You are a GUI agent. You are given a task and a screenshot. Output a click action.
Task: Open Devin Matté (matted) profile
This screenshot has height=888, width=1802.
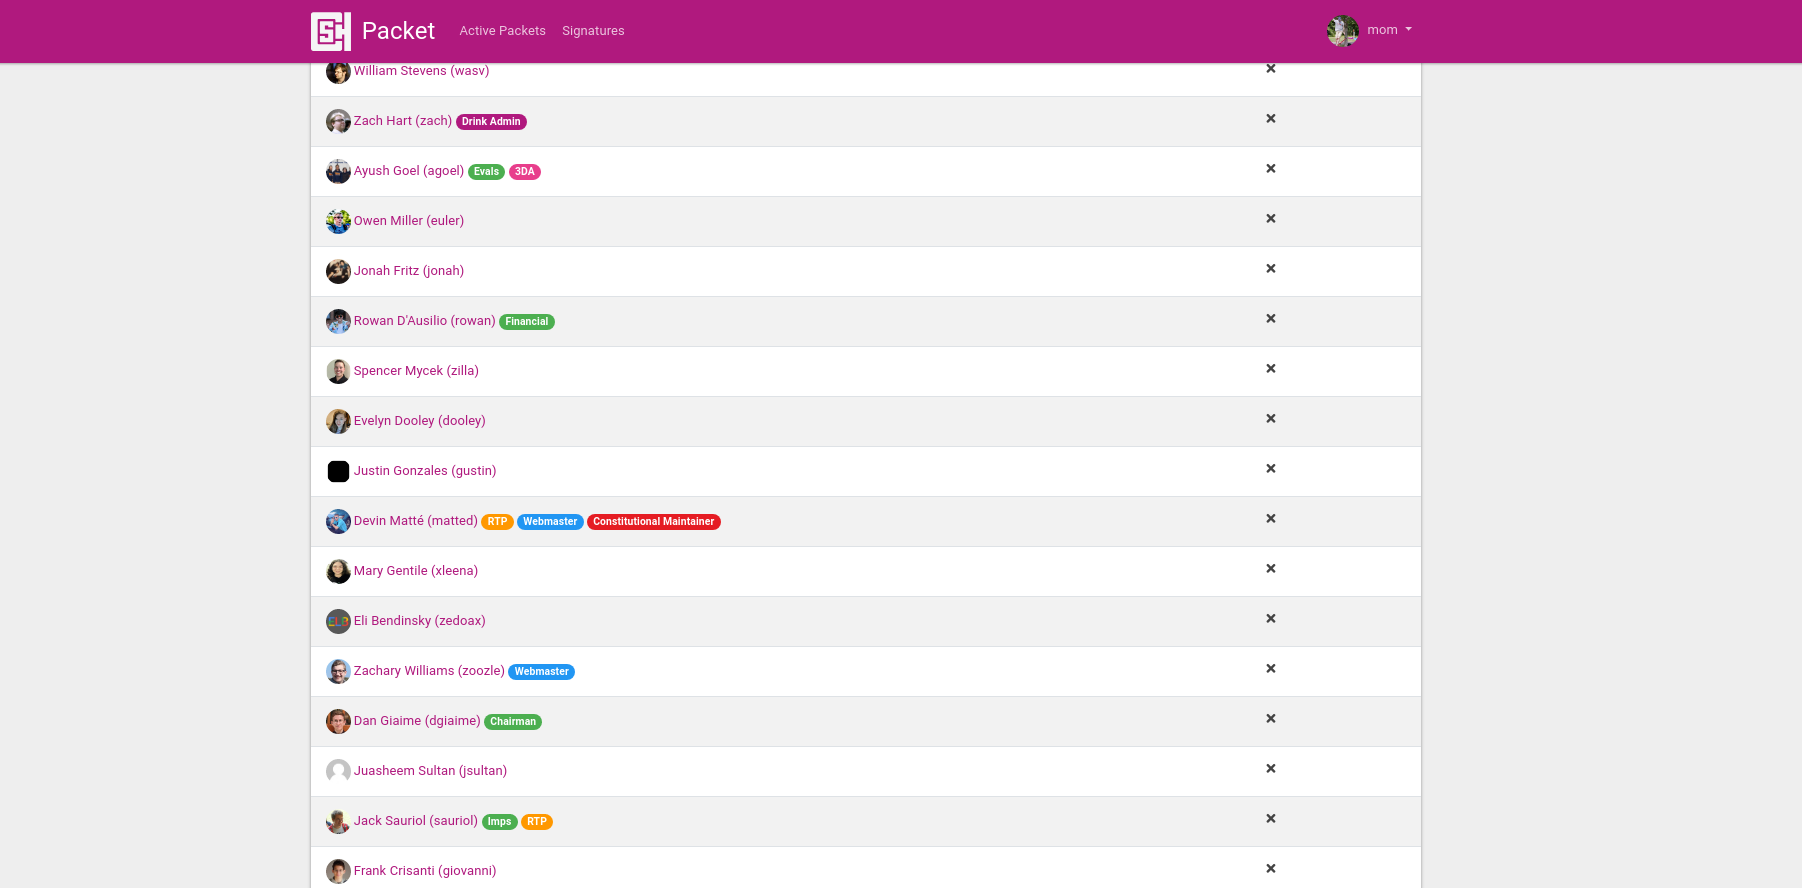[x=416, y=521]
